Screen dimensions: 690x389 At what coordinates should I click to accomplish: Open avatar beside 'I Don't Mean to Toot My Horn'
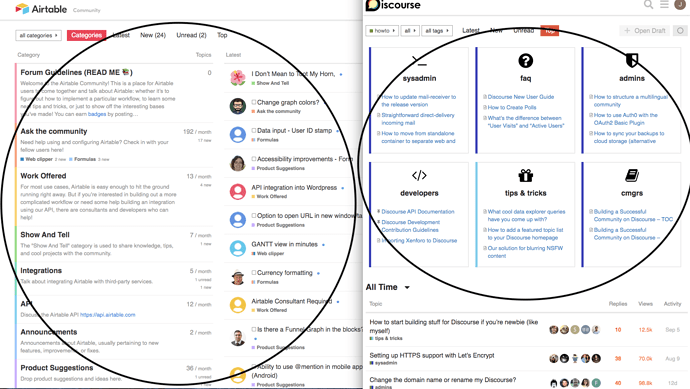click(238, 78)
